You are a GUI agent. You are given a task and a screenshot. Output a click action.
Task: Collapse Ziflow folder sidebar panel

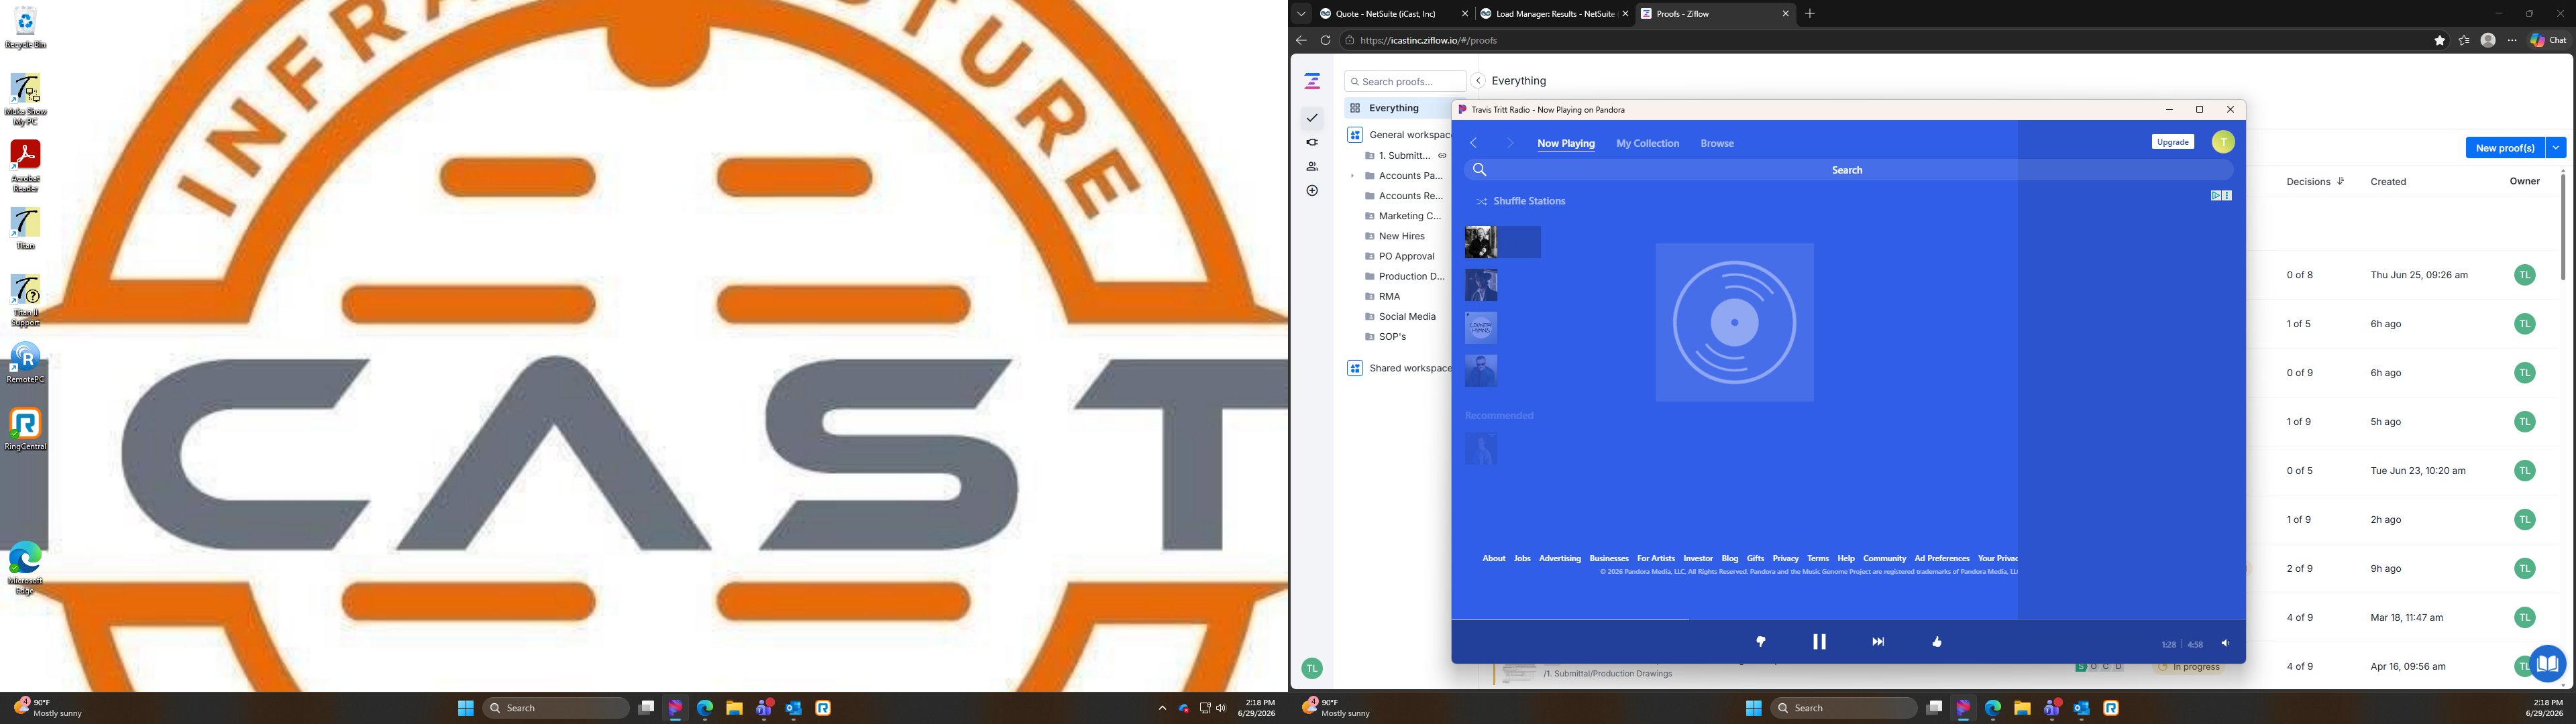click(1478, 81)
